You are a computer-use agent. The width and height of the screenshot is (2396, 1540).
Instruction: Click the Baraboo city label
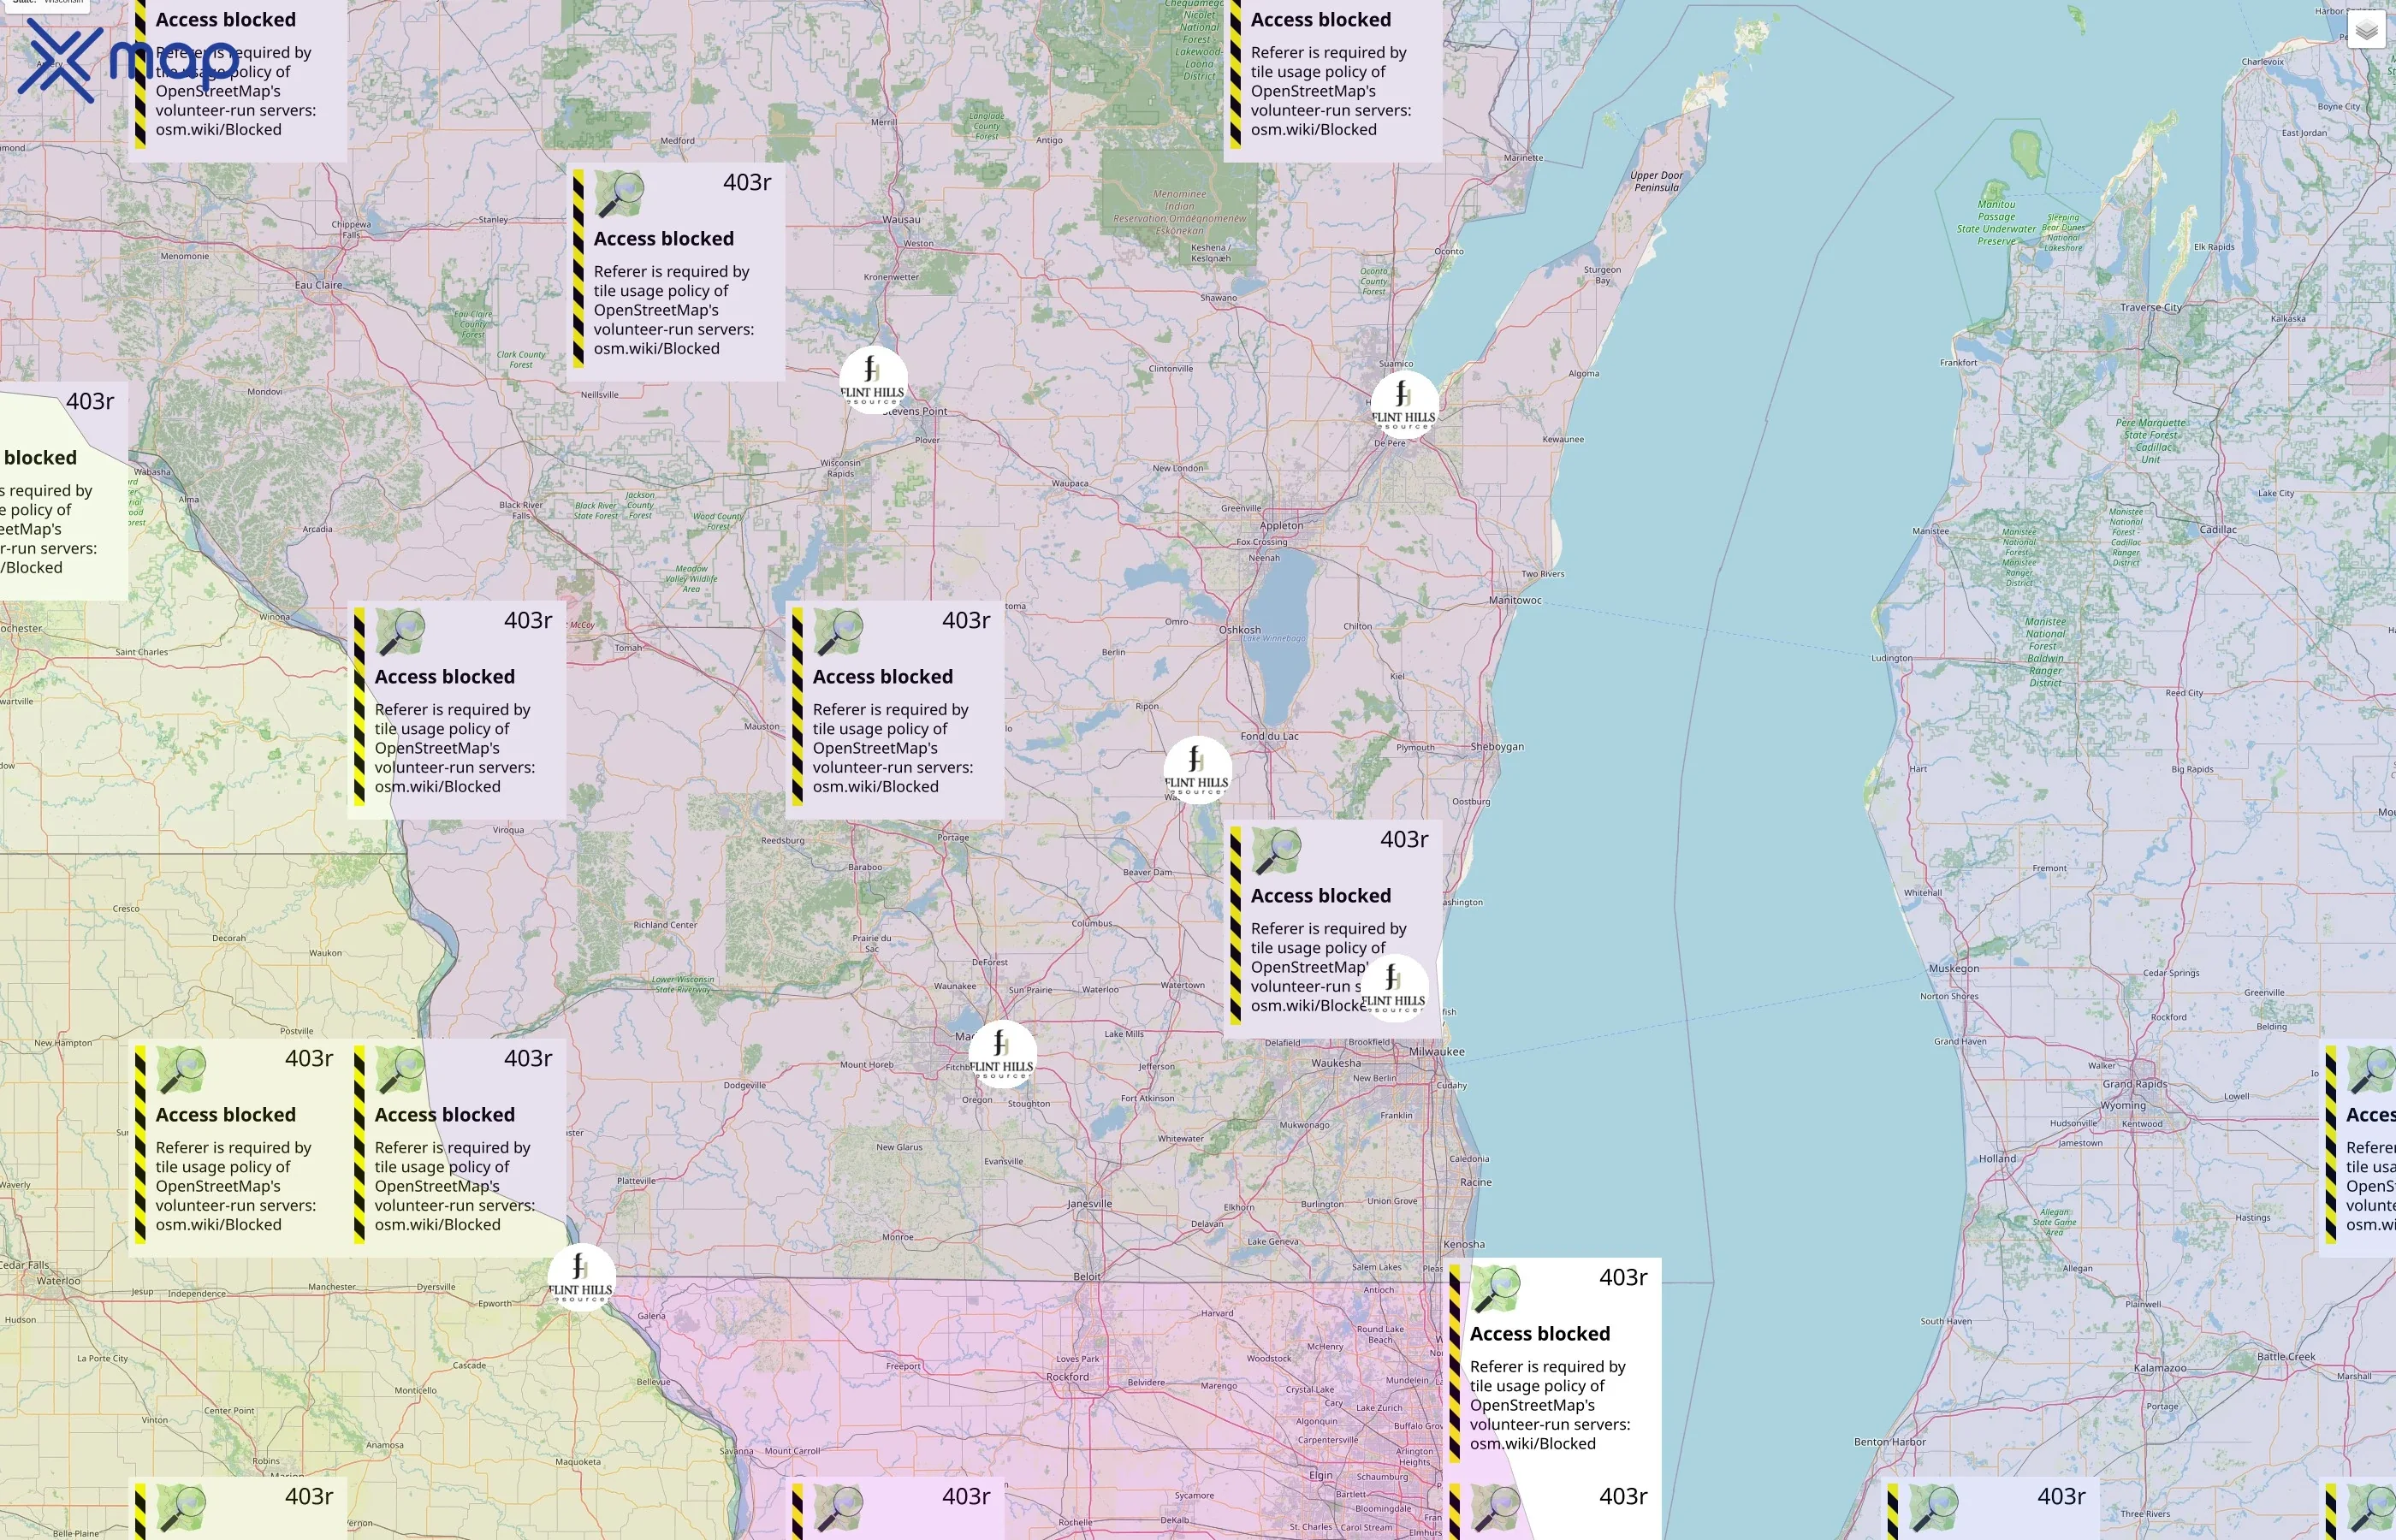click(x=865, y=867)
